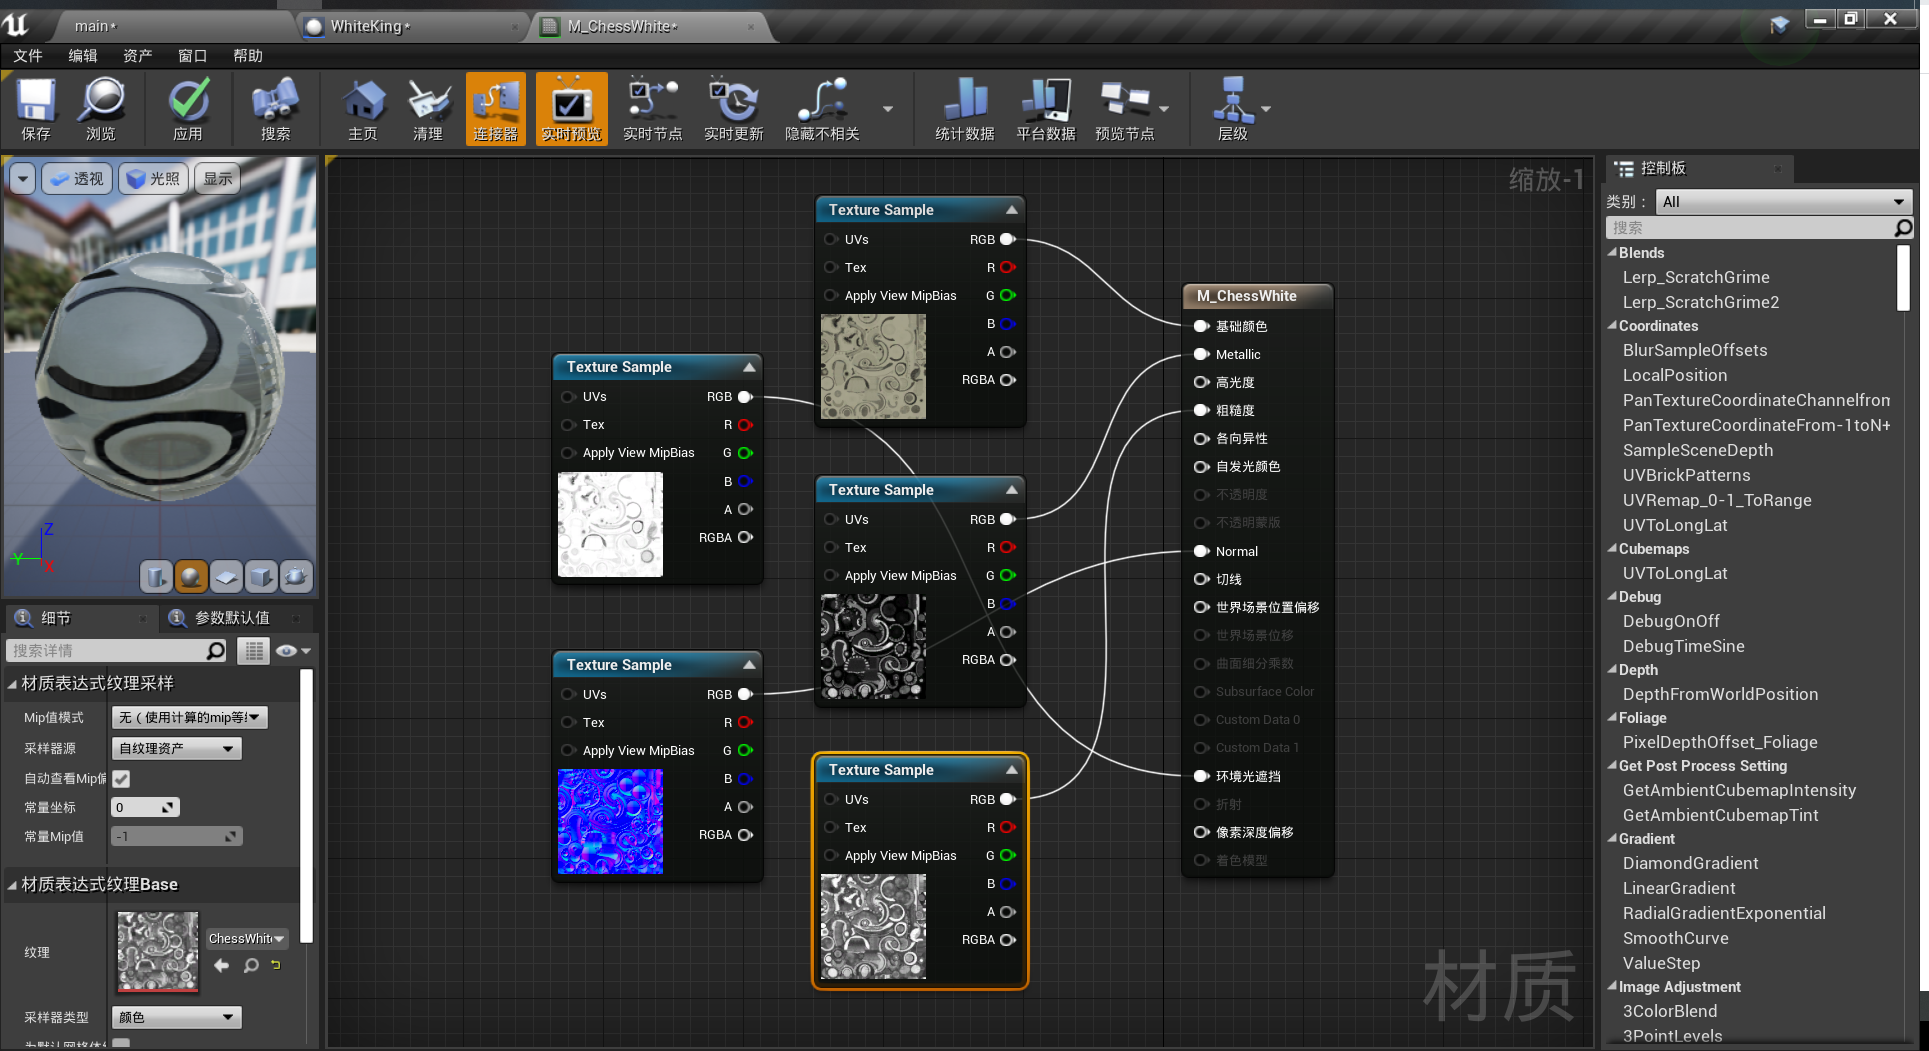Image resolution: width=1929 pixels, height=1051 pixels.
Task: Open the category All dropdown
Action: pyautogui.click(x=1782, y=202)
